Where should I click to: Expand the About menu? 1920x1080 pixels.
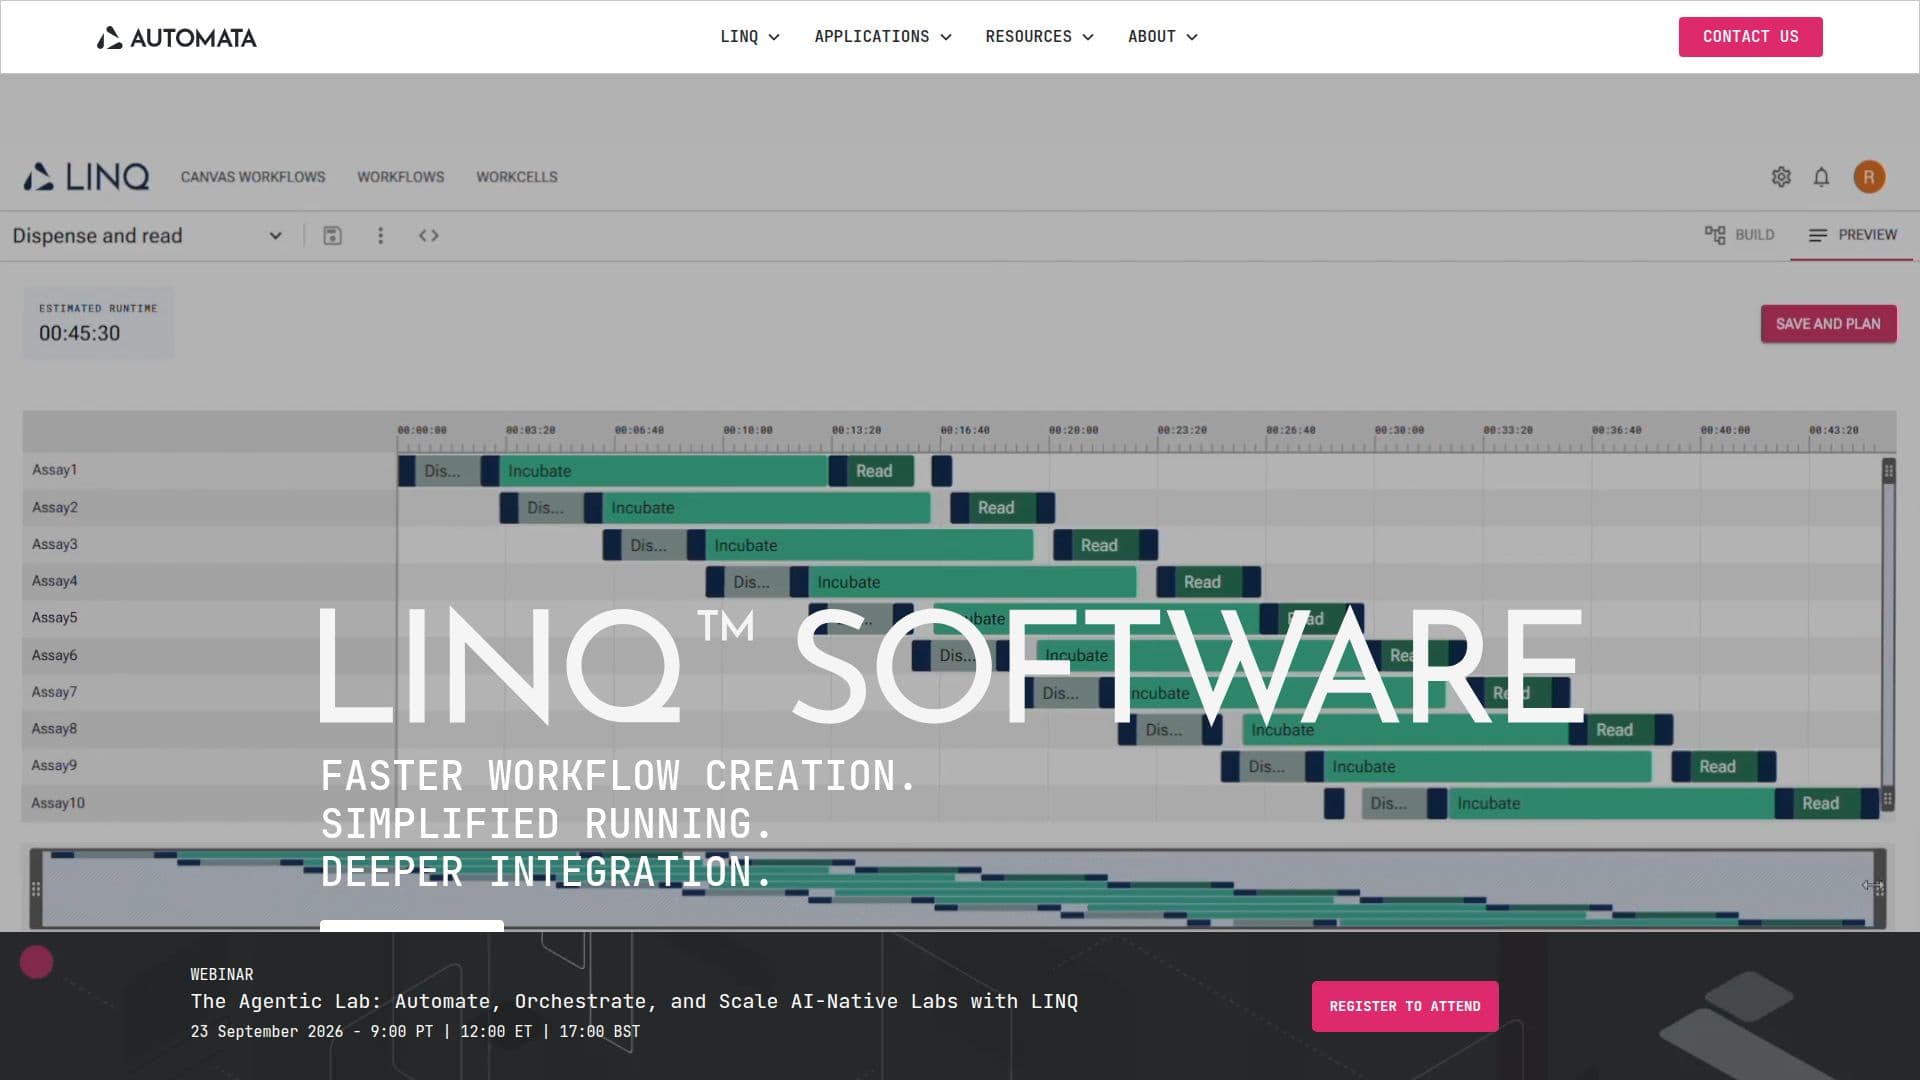pos(1162,36)
